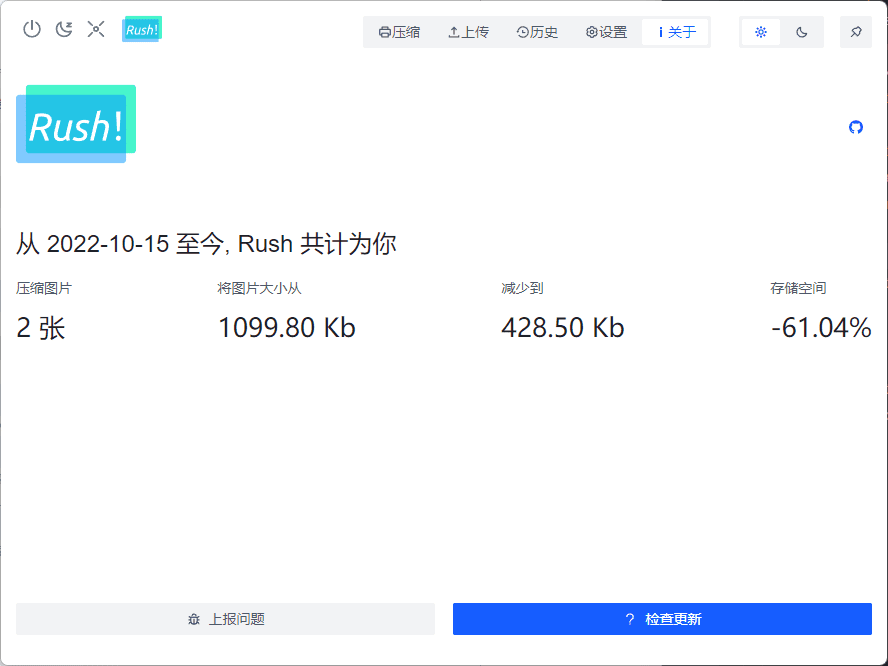This screenshot has height=666, width=888.
Task: Open the GitHub repository icon link
Action: click(856, 127)
